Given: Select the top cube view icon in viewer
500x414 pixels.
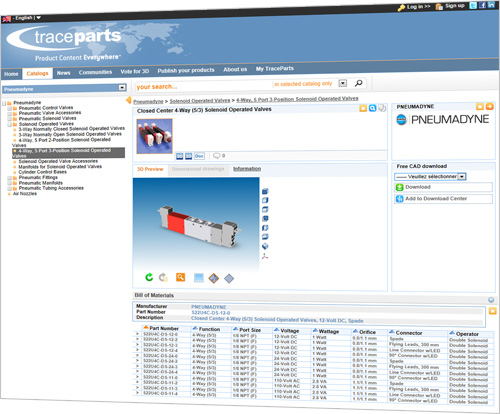Looking at the screenshot, I should 265,191.
